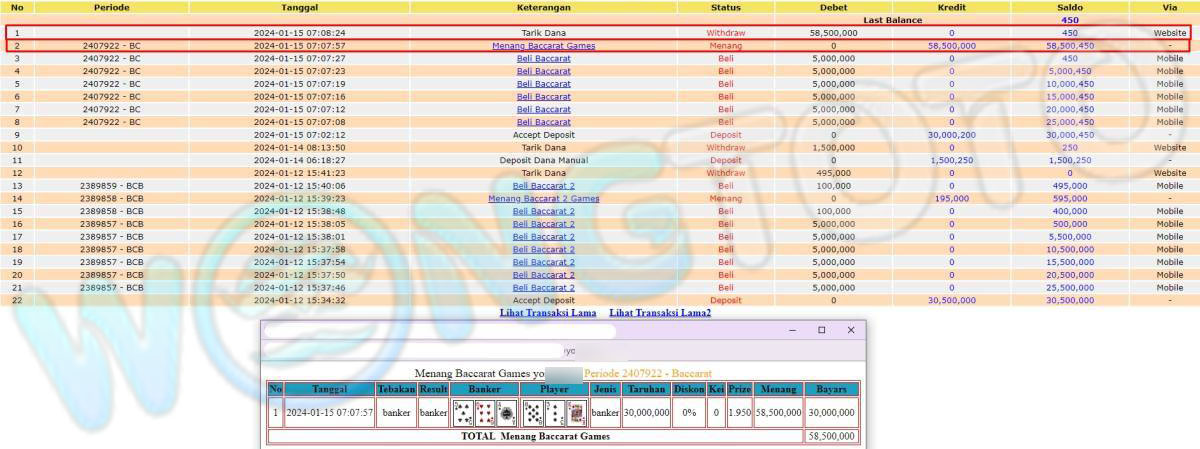Maximize the baccarat result popup window
Viewport: 1200px width, 449px height.
click(822, 330)
